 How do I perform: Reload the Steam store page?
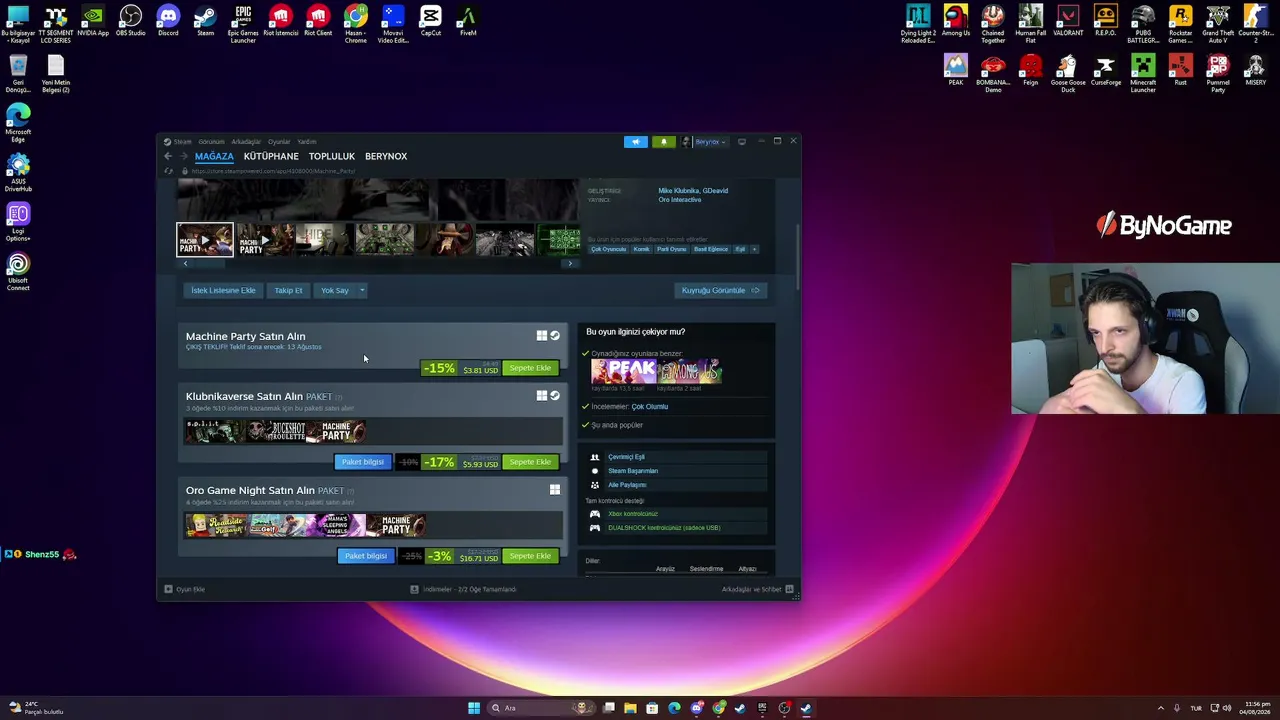tap(168, 171)
